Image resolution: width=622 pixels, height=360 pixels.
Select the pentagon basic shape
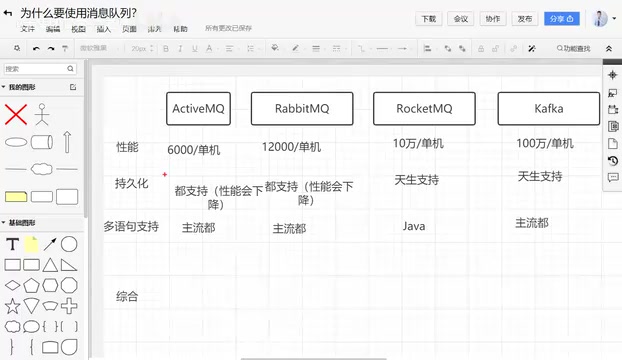[31, 285]
